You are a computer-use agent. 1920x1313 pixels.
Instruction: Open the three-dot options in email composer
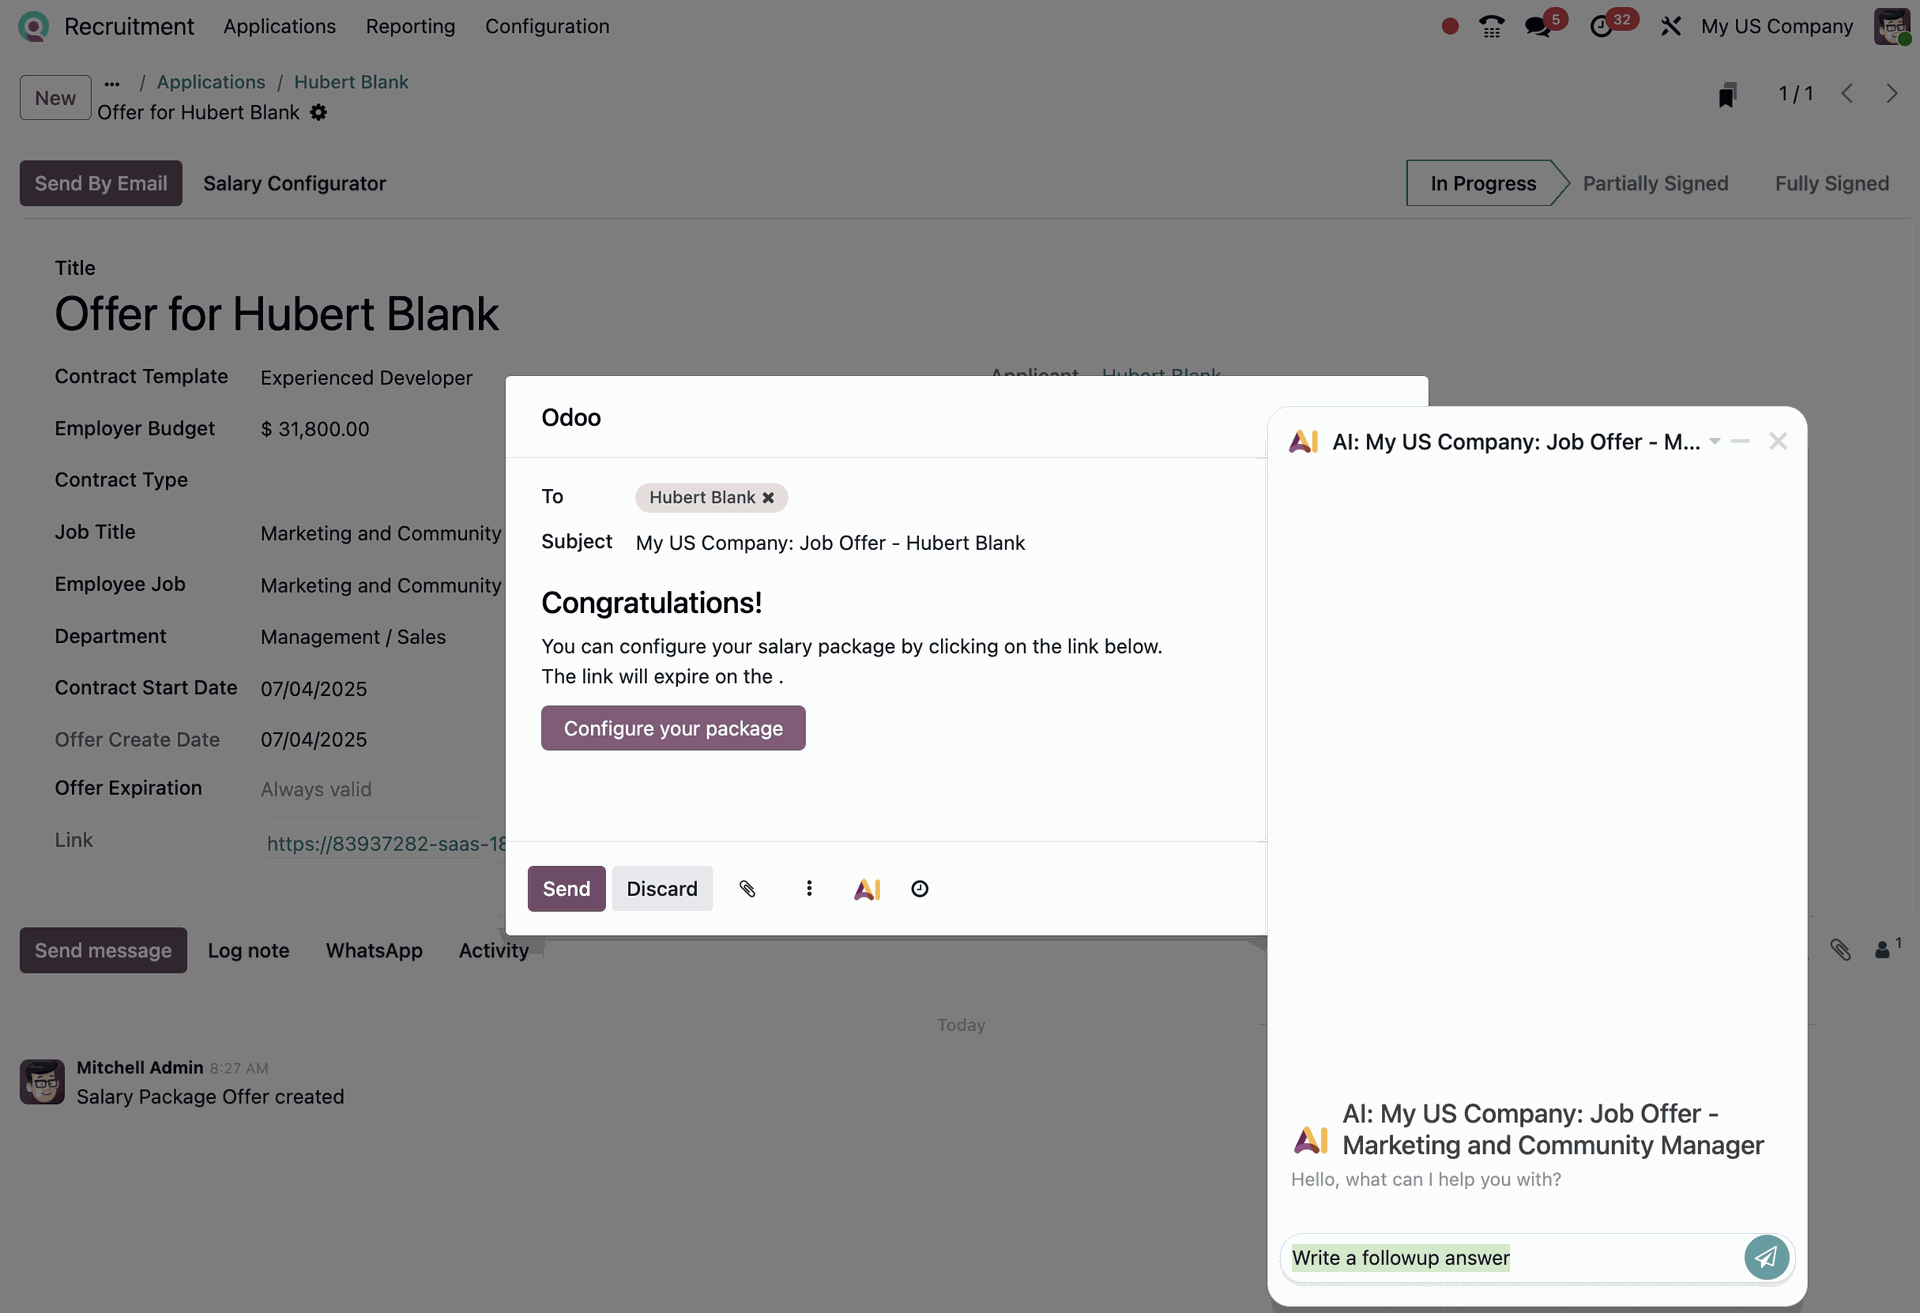tap(809, 889)
